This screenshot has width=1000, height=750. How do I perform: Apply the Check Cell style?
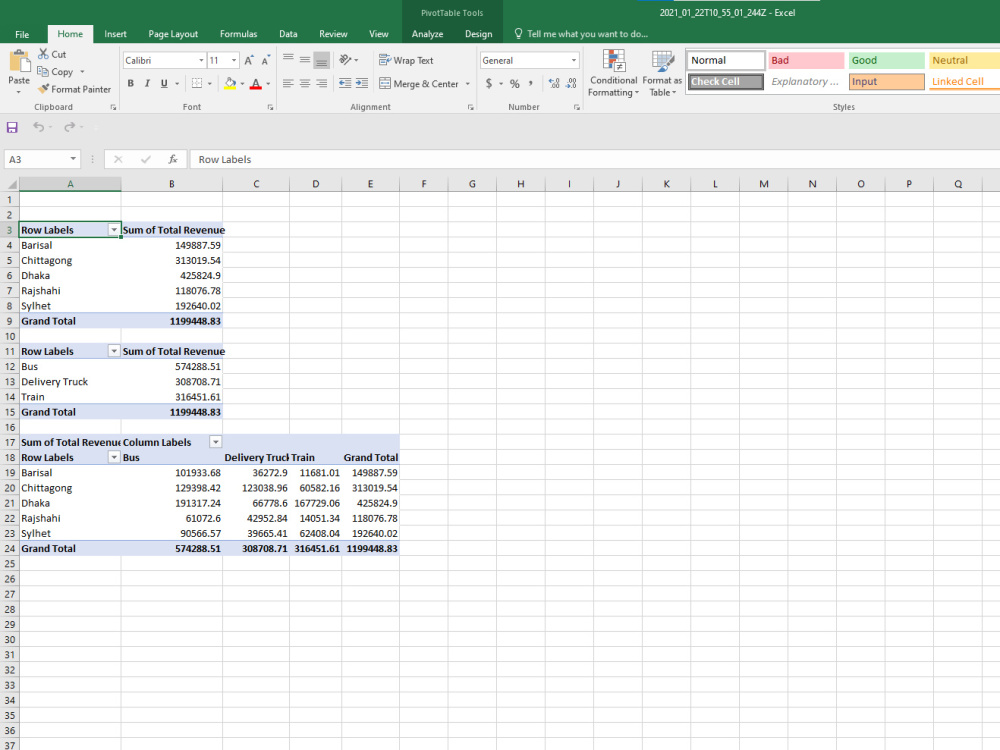tap(726, 82)
